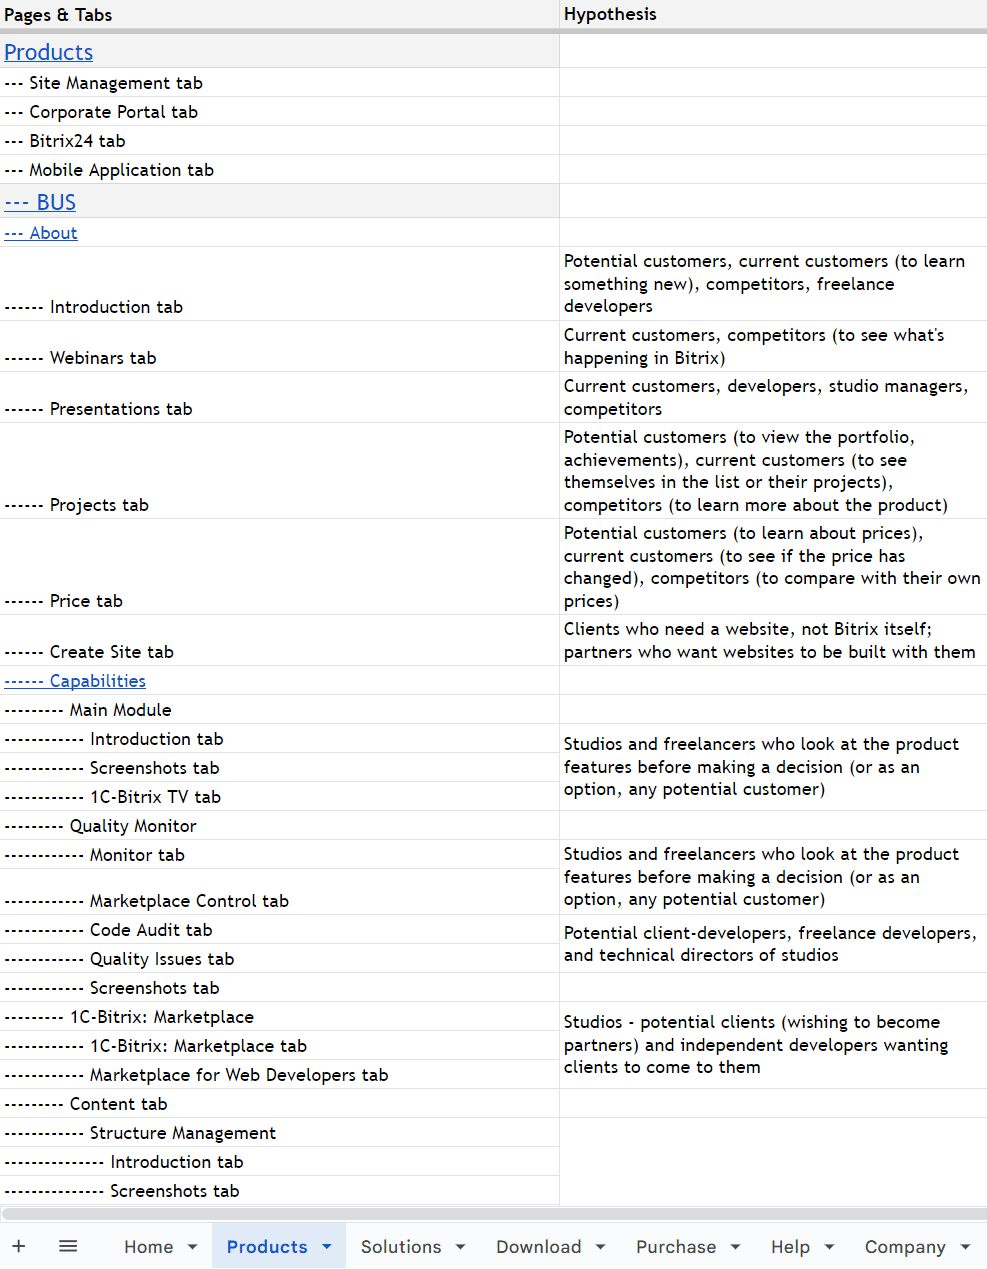
Task: Select the Monitor tab cell
Action: pyautogui.click(x=279, y=855)
